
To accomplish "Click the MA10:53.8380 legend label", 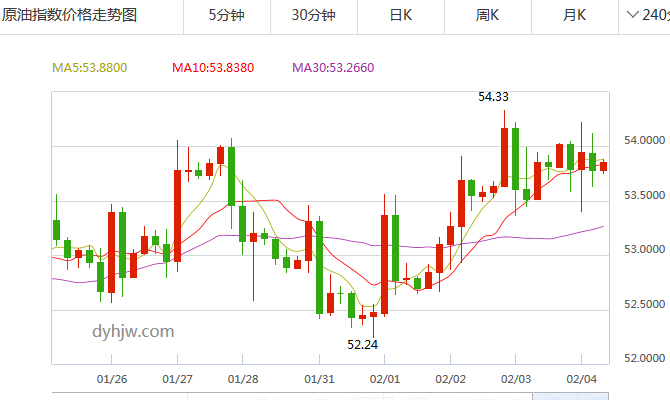I will 213,68.
